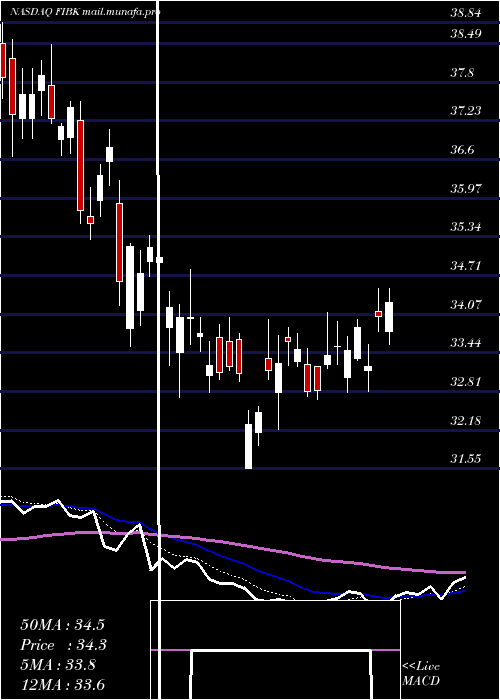The width and height of the screenshot is (500, 700).
Task: Click the 35.97 price axis label
Action: click(466, 188)
